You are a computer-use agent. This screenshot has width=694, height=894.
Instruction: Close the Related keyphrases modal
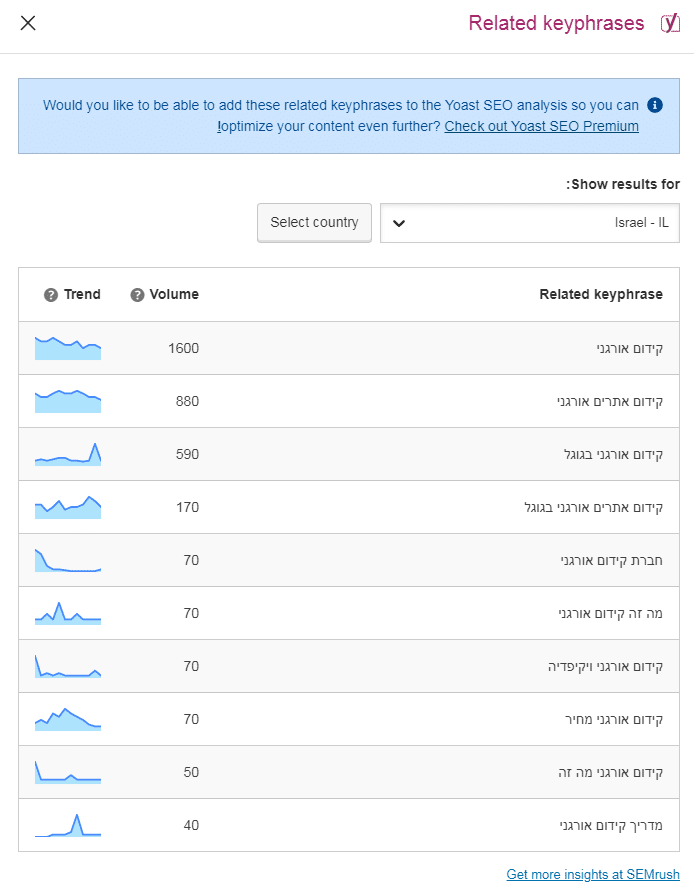(28, 23)
